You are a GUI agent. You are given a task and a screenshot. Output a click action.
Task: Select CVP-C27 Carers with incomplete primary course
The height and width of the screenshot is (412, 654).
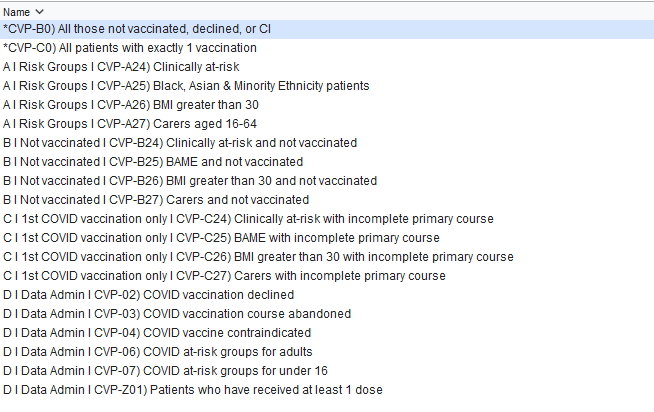pyautogui.click(x=224, y=276)
